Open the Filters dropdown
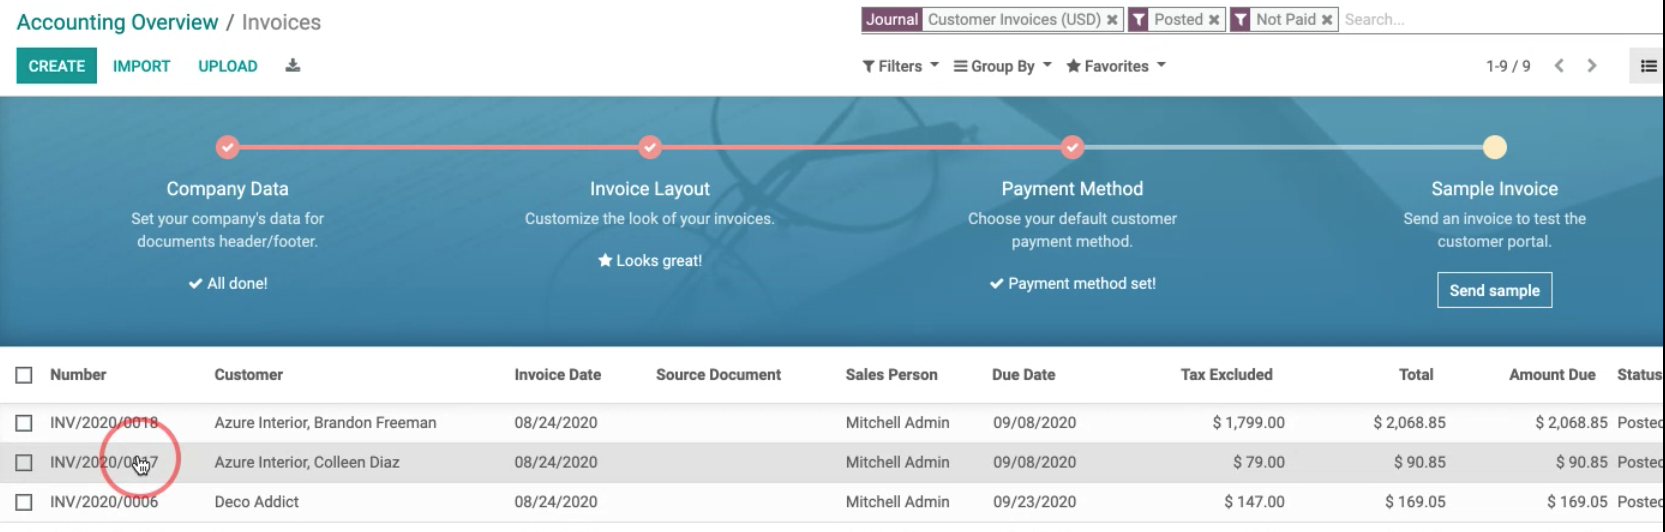 900,66
